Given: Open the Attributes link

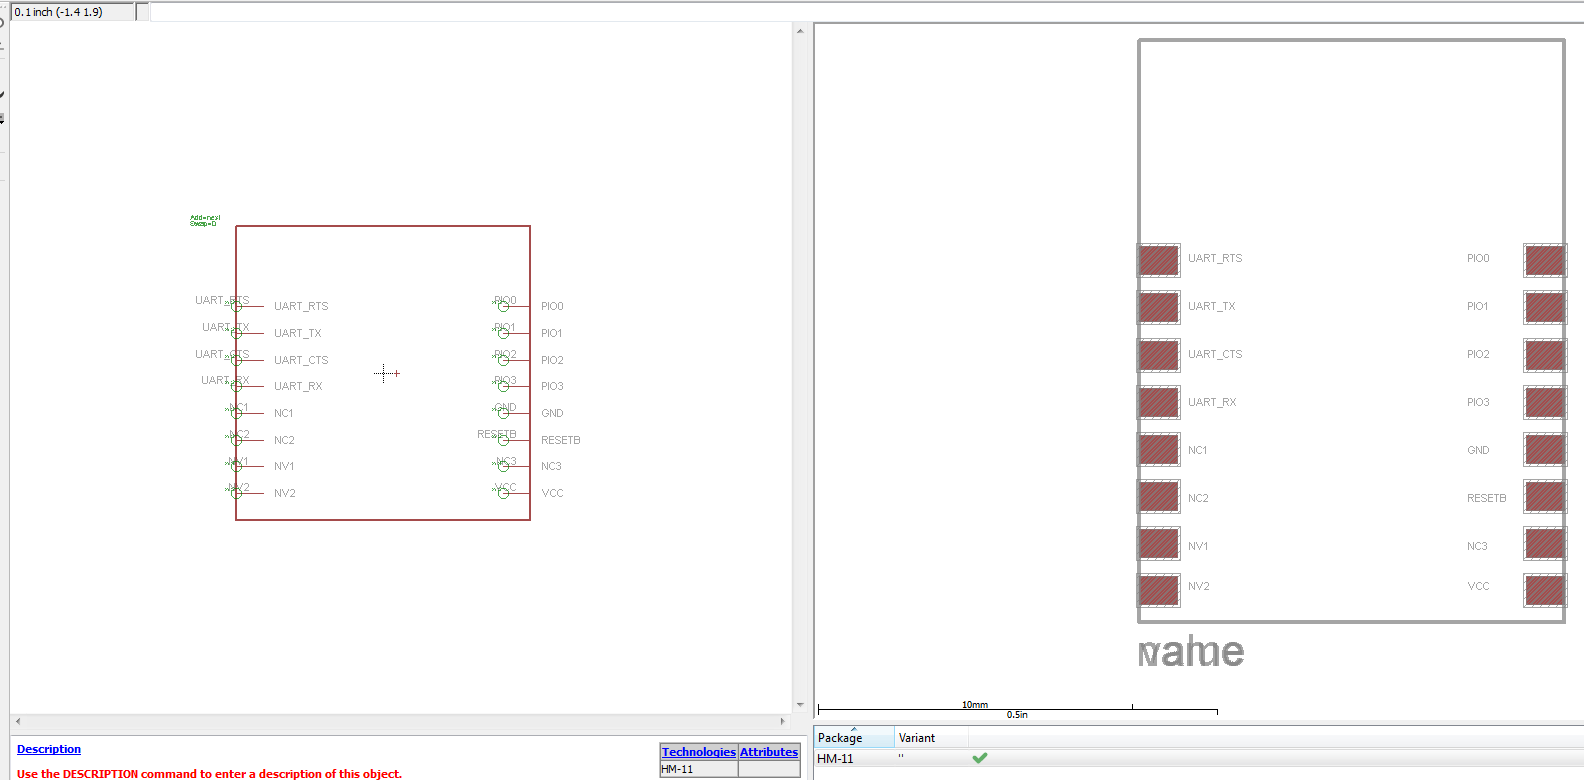Looking at the screenshot, I should coord(769,752).
